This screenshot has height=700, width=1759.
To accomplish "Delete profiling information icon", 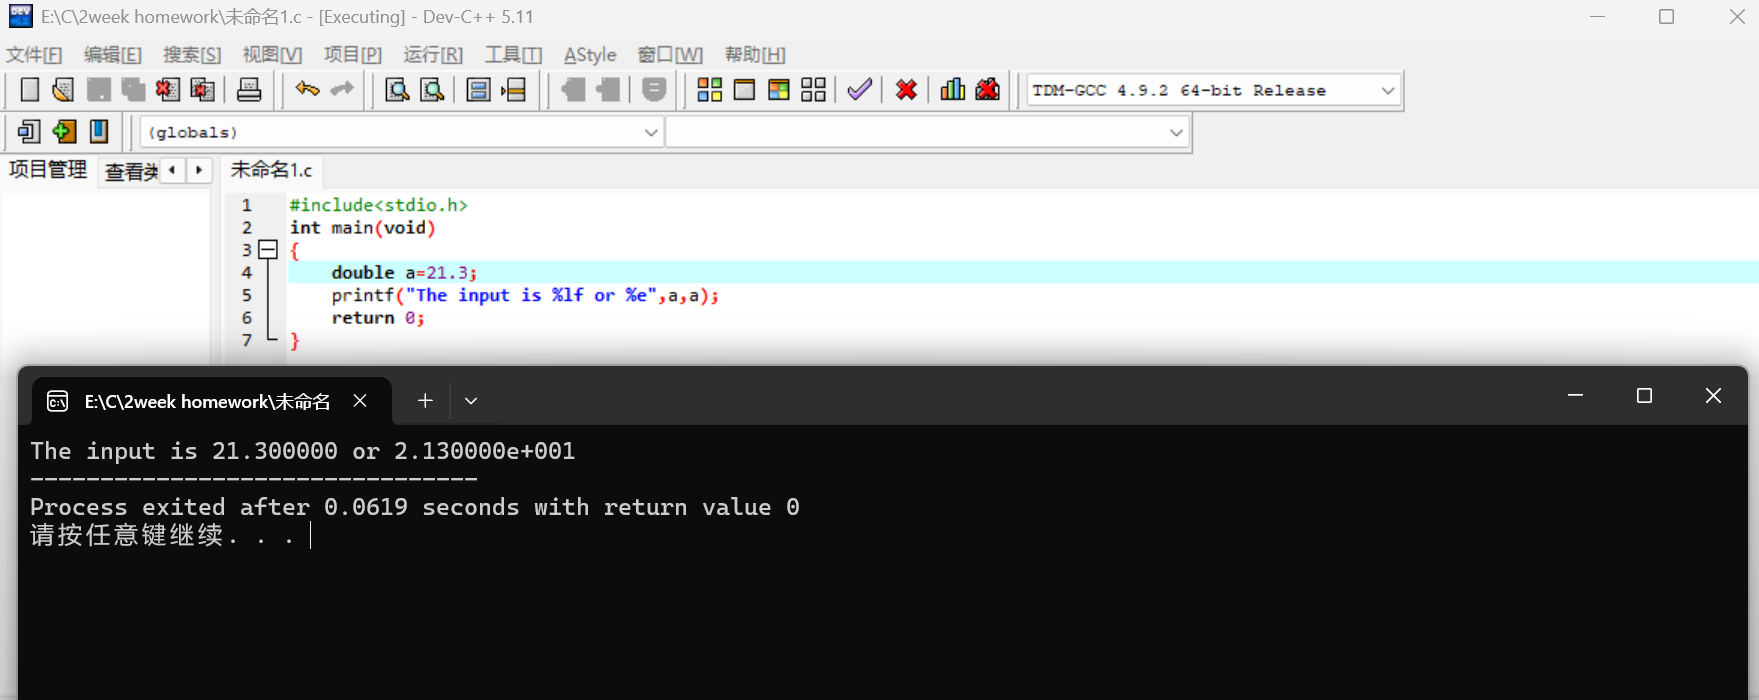I will click(988, 90).
